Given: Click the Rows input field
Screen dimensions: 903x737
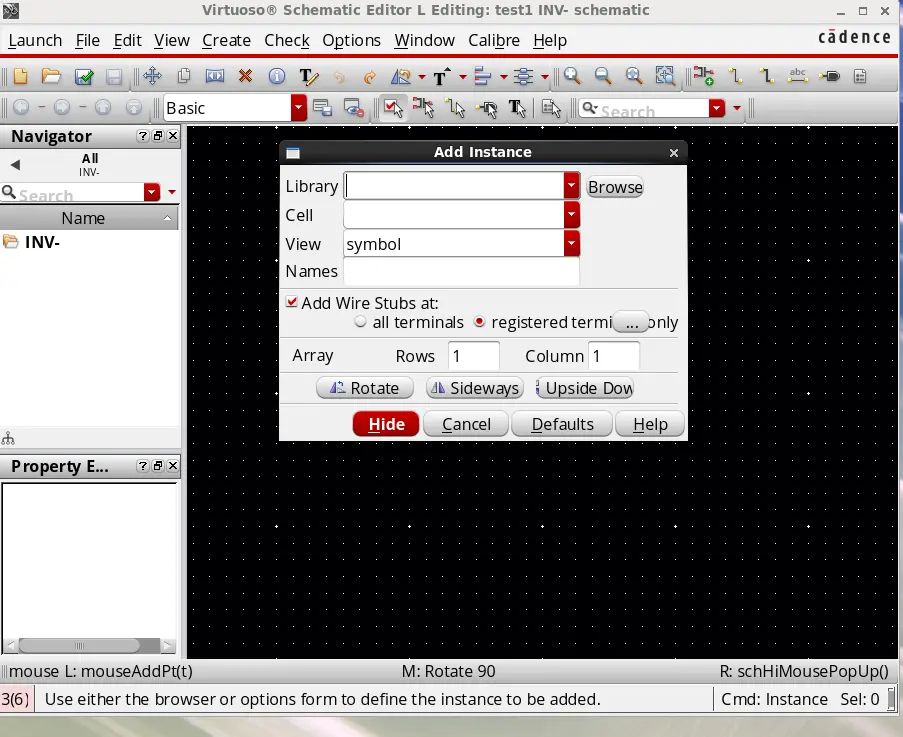Looking at the screenshot, I should [473, 356].
